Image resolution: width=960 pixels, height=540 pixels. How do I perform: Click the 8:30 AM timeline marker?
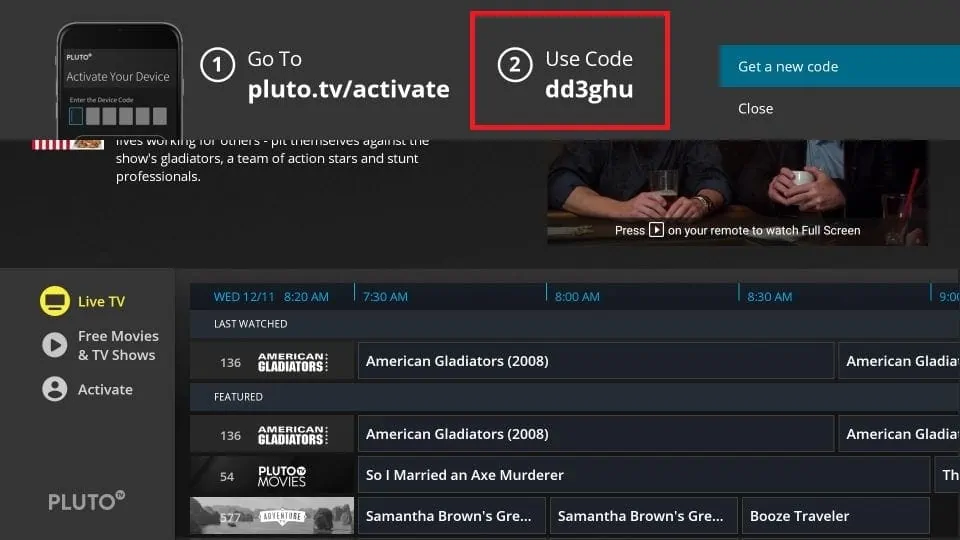769,296
